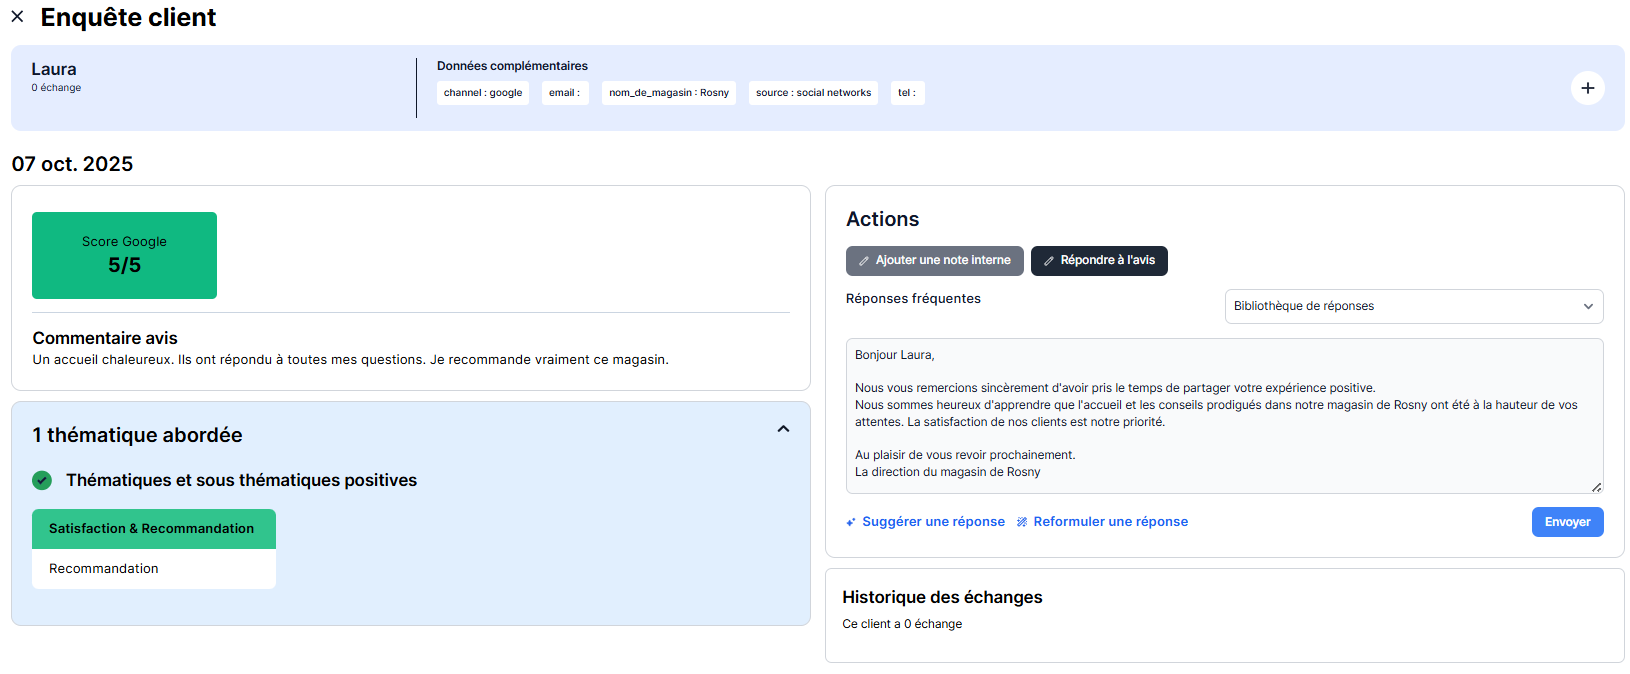
Task: Click the source : social networks tag
Action: 813,93
